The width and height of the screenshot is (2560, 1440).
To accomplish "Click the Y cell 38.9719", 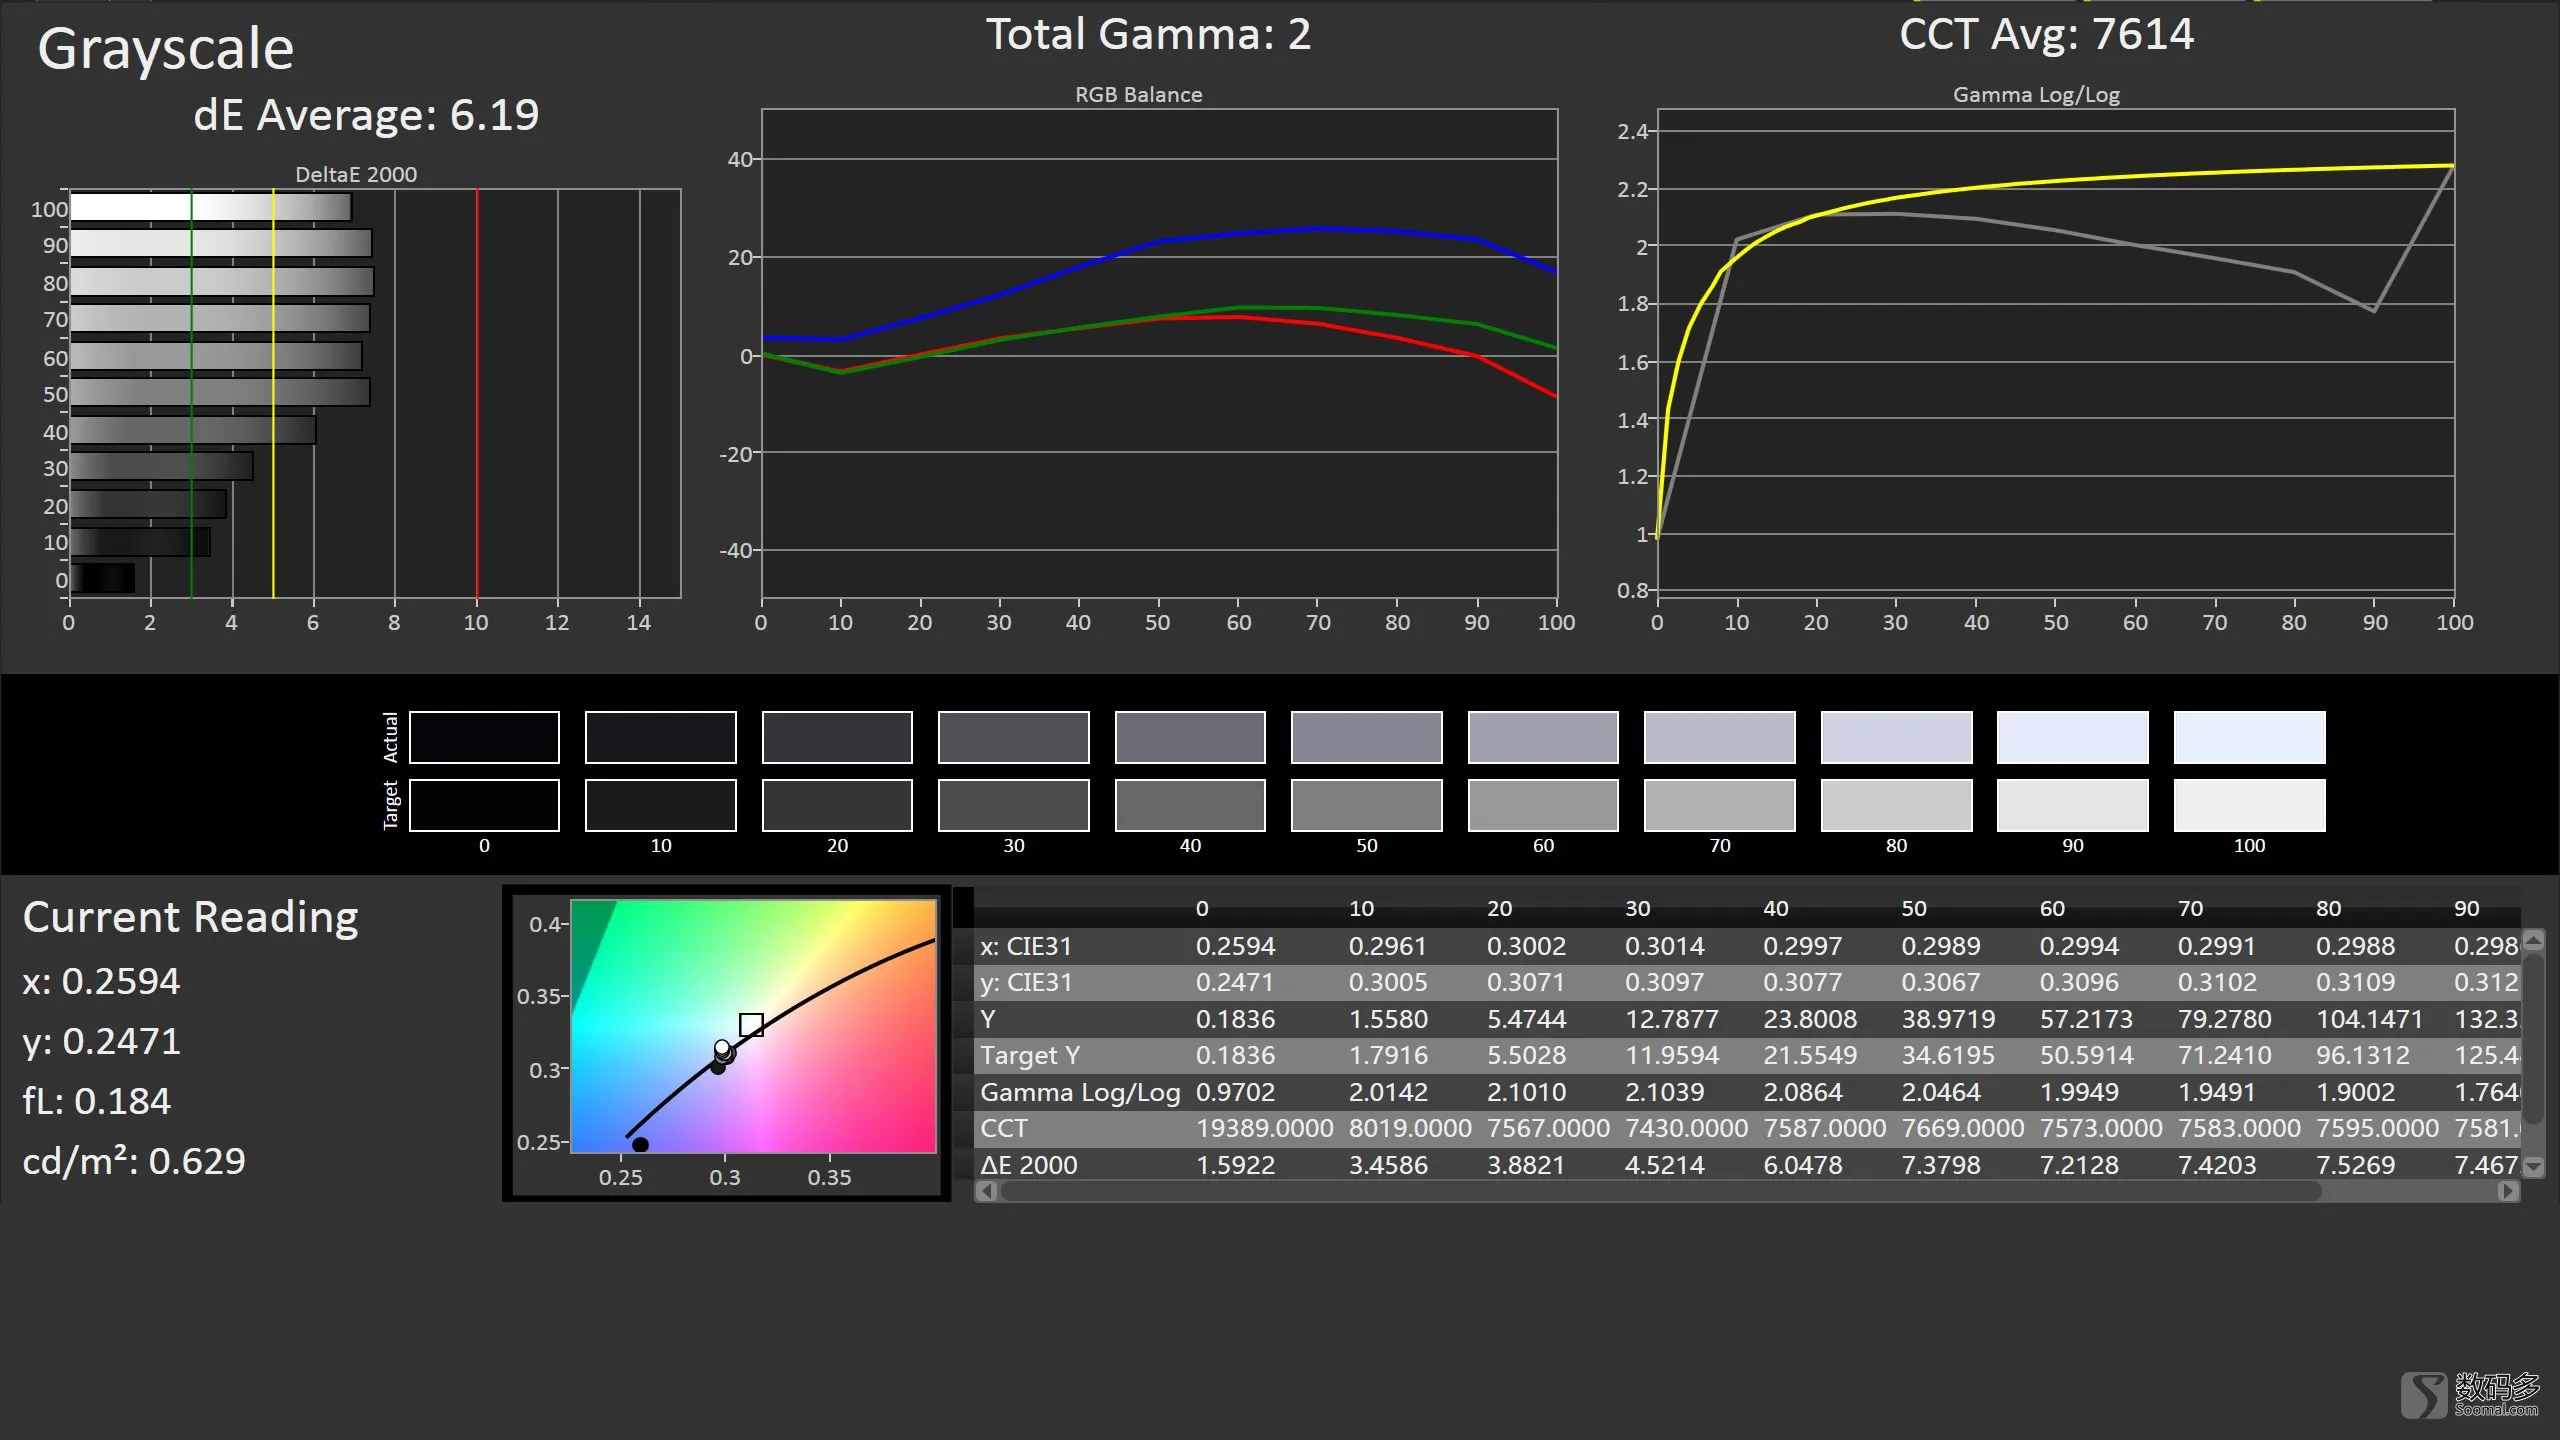I will pos(1948,1019).
